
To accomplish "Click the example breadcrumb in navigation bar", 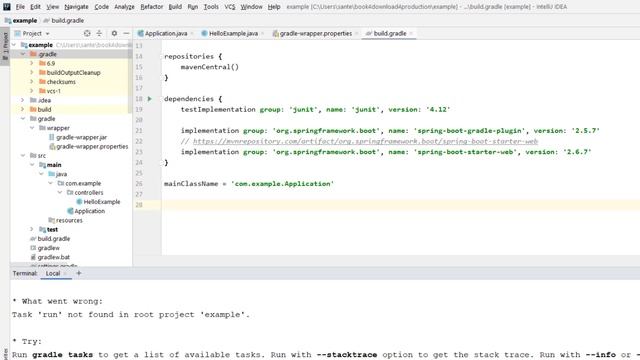I will point(21,20).
